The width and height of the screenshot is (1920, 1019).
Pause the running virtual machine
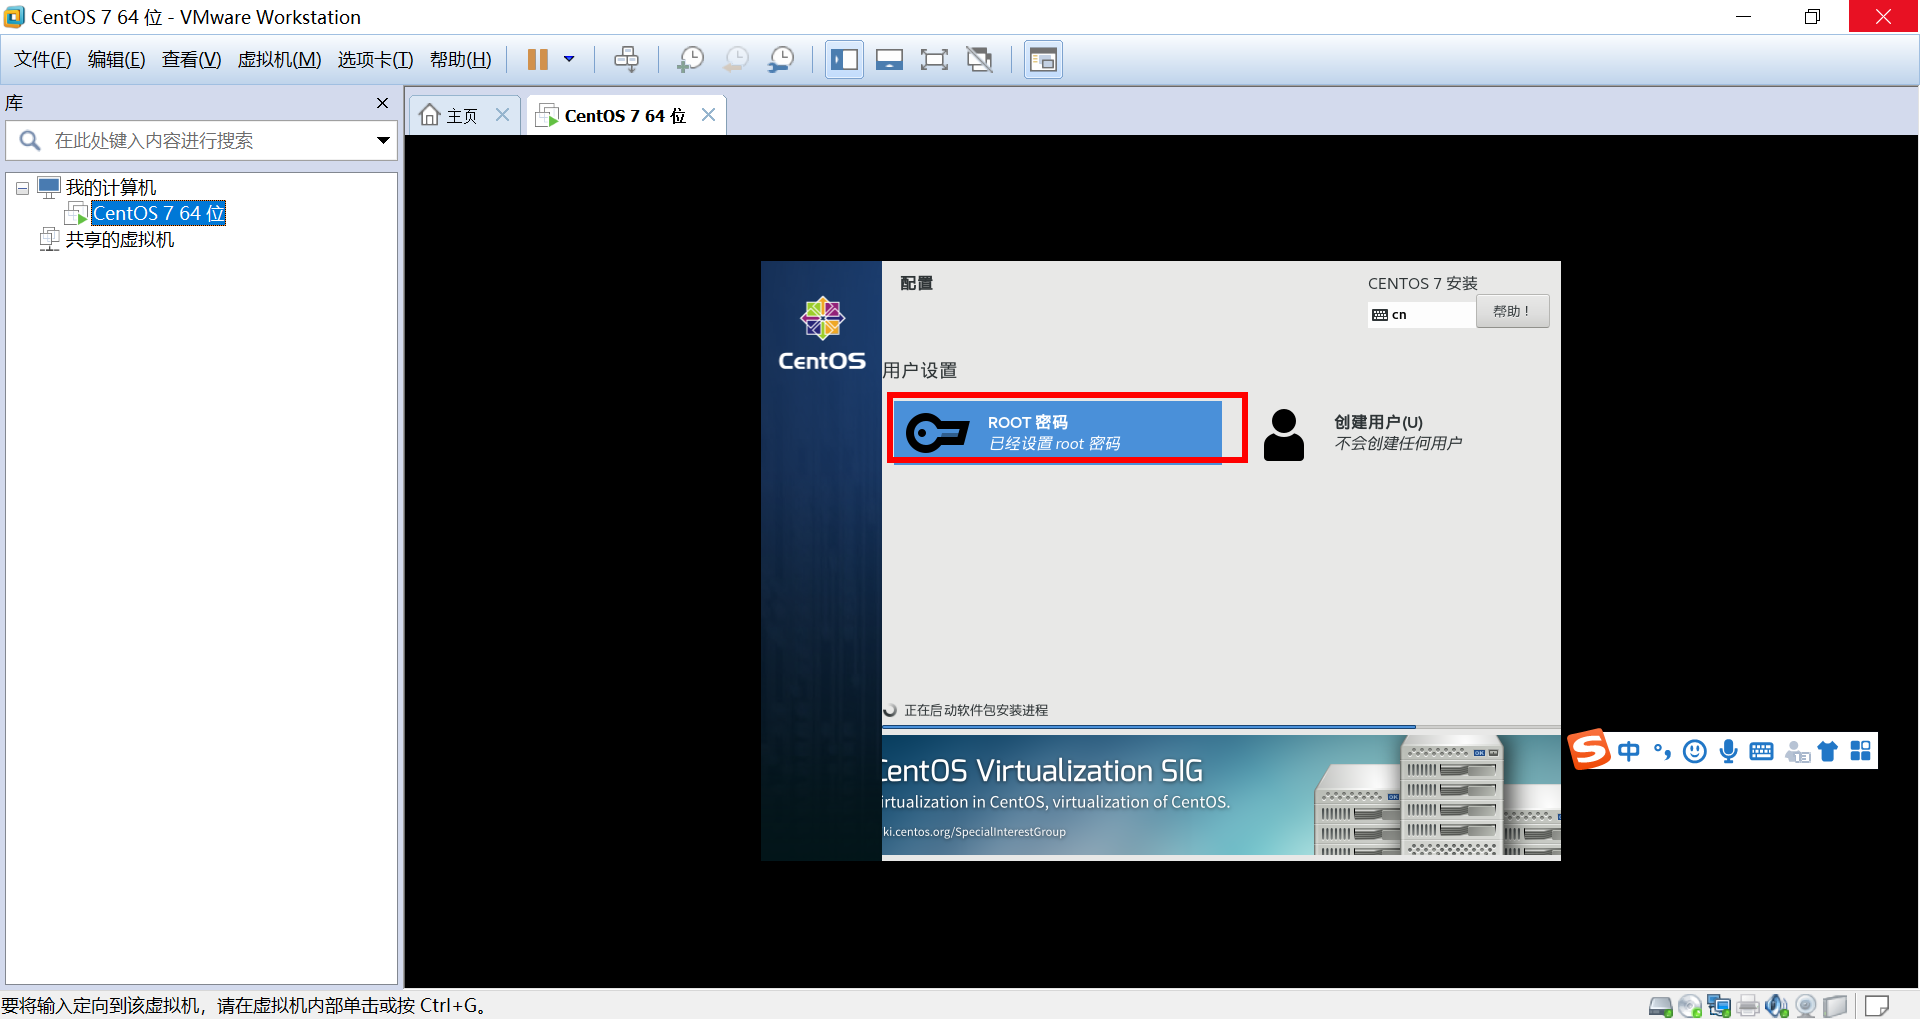538,60
